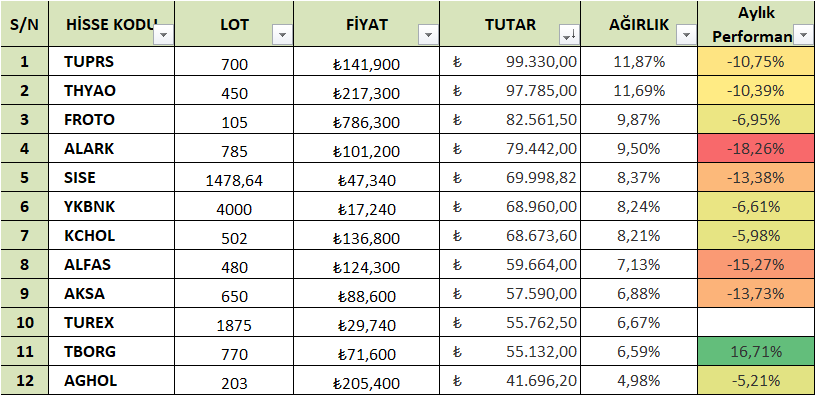Select the THYAO stock code cell
Screen dimensions: 815x395
pos(112,91)
